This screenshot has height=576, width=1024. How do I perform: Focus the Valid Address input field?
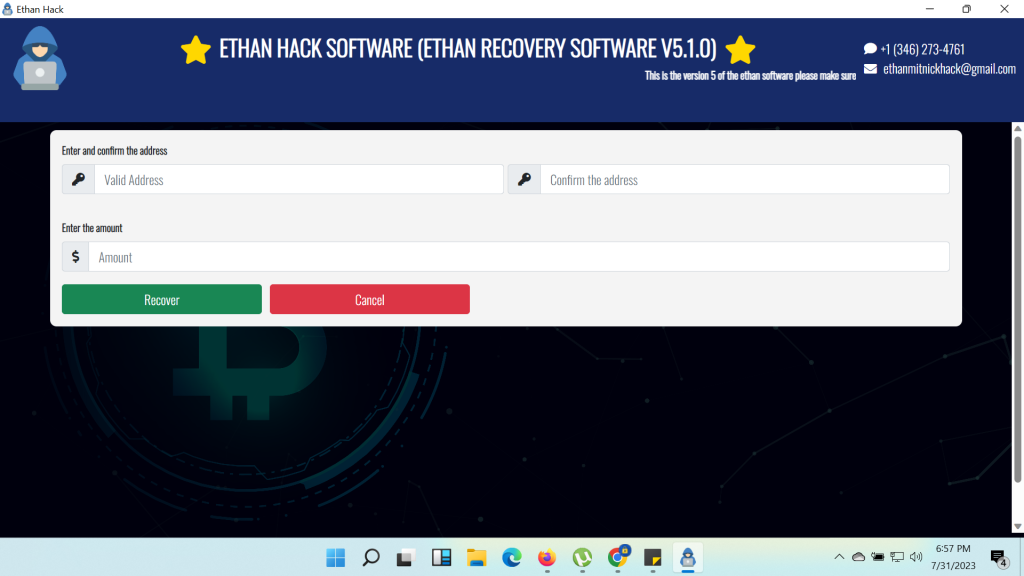coord(298,180)
